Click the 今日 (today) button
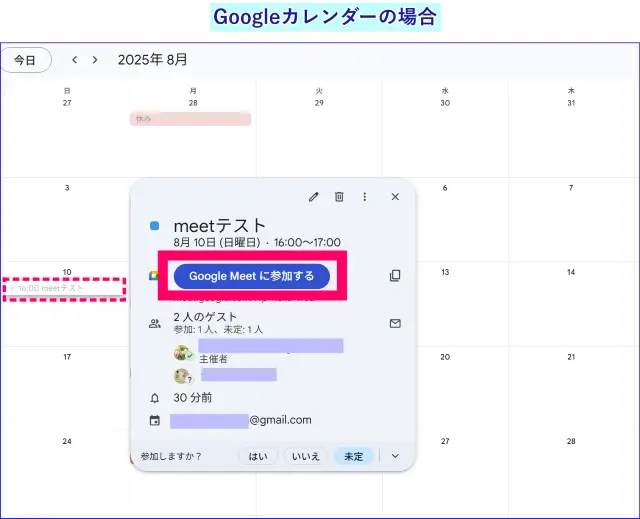Image resolution: width=640 pixels, height=519 pixels. [26, 60]
